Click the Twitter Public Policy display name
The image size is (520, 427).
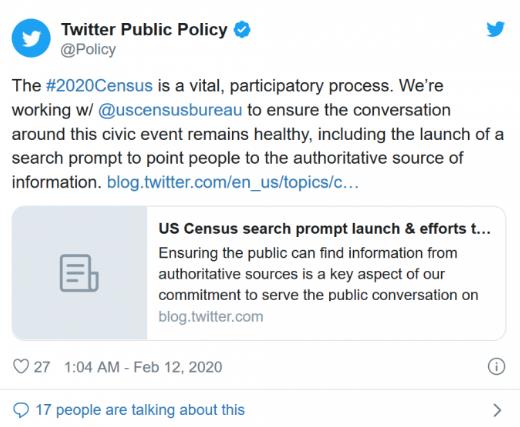(144, 29)
